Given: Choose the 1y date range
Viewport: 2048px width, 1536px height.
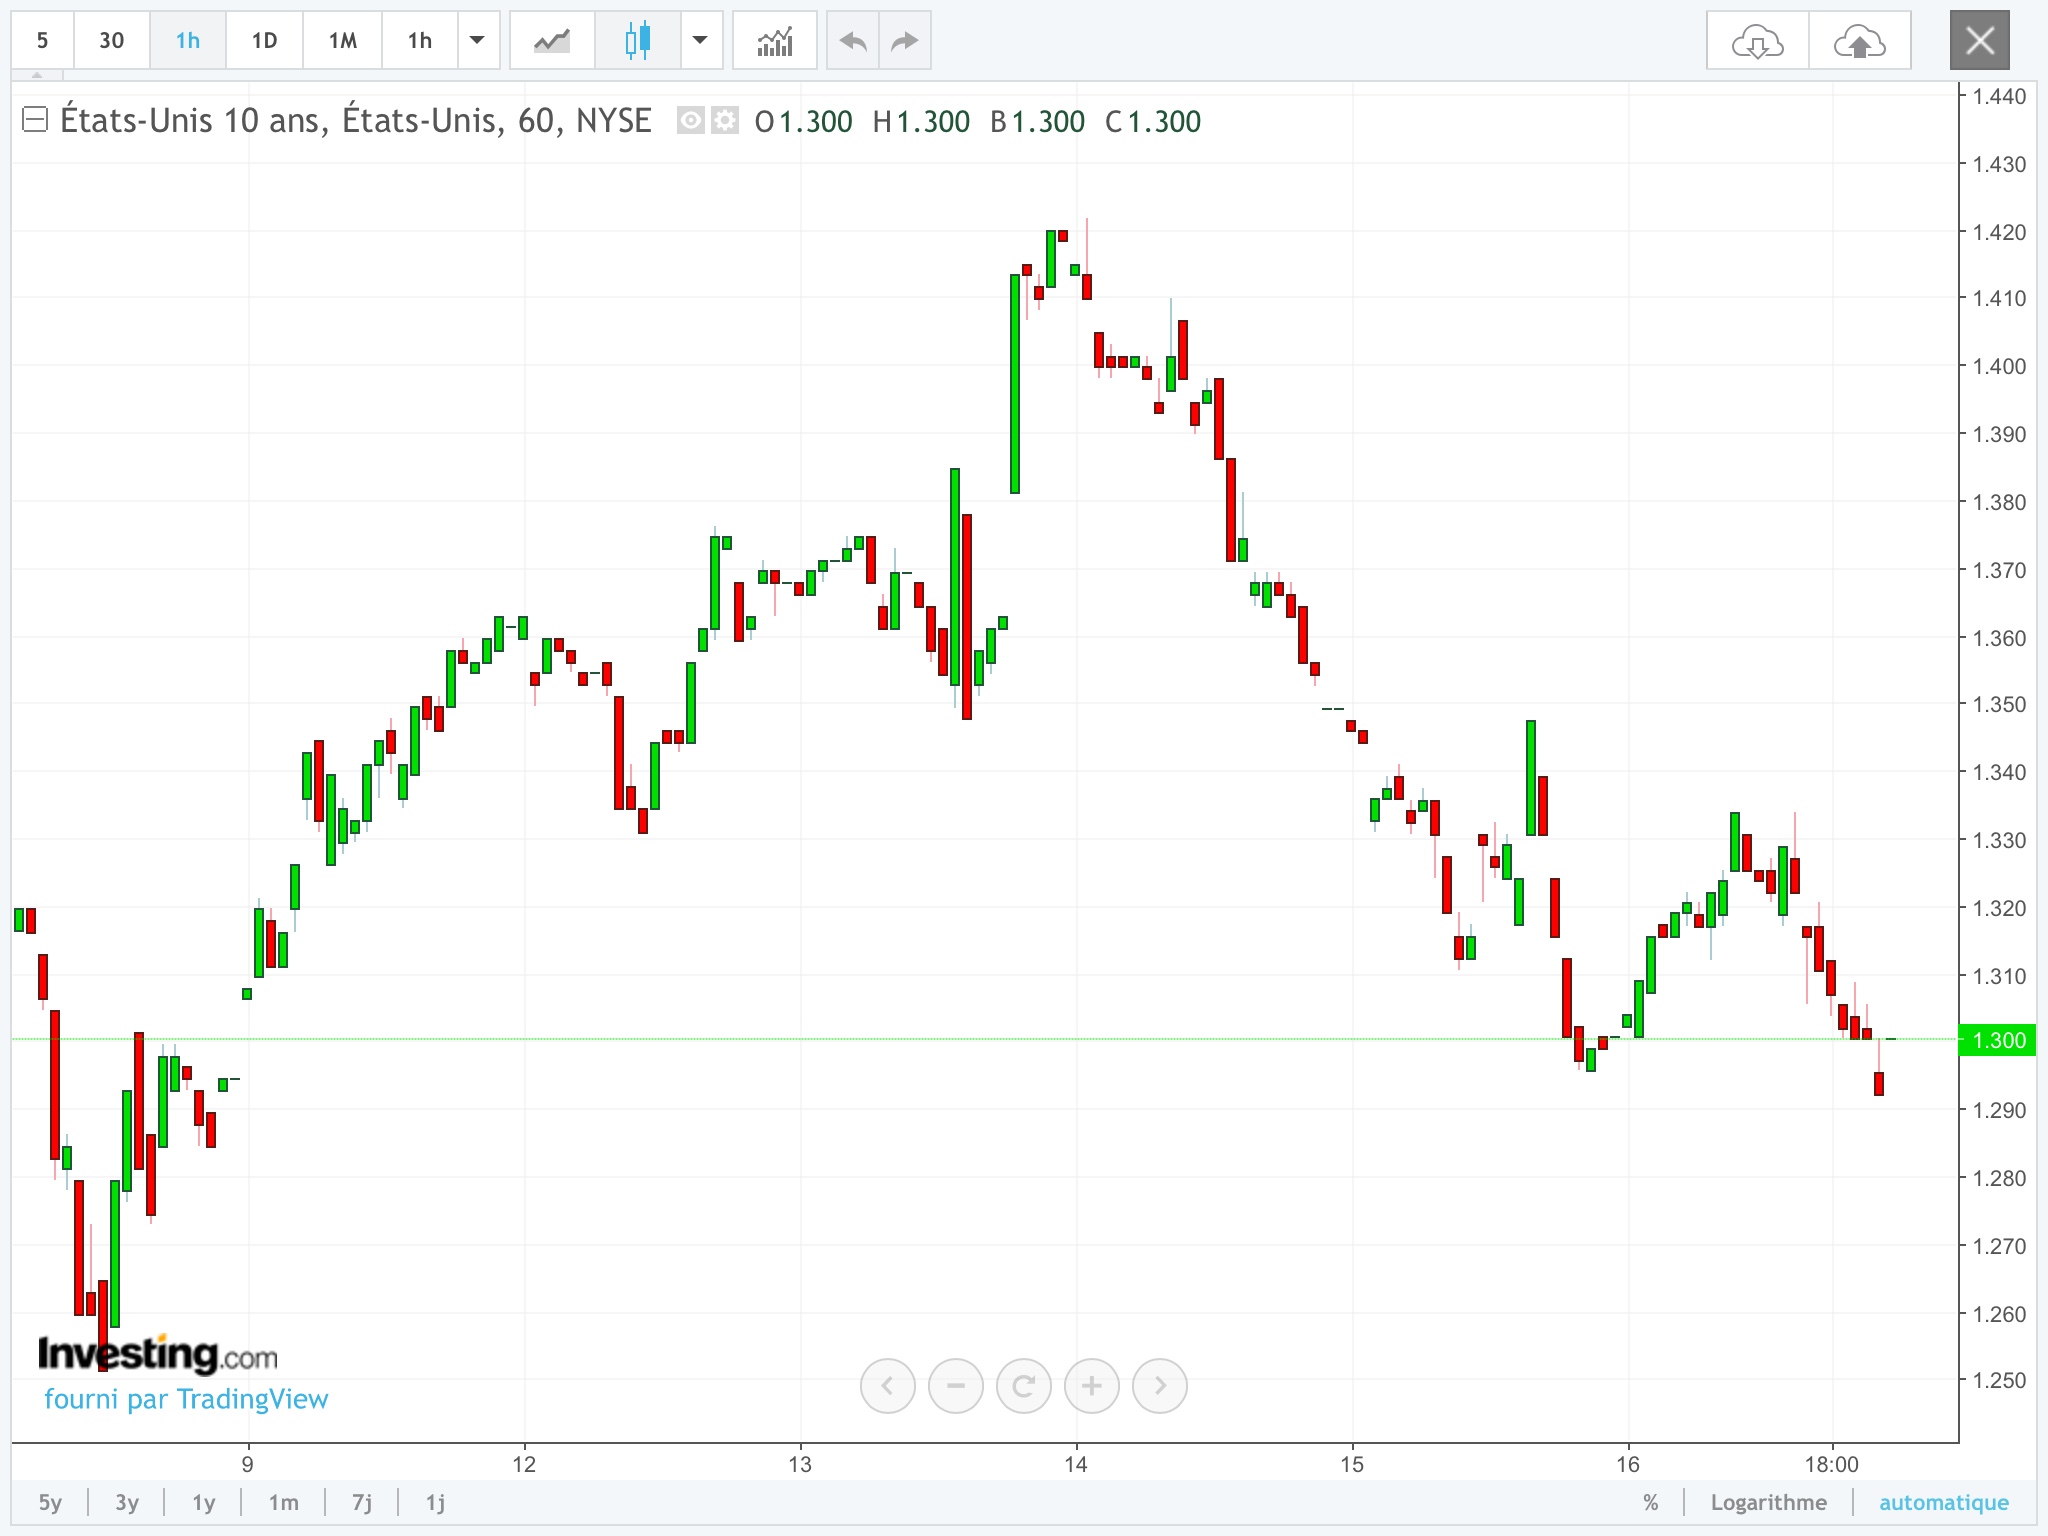Looking at the screenshot, I should [204, 1502].
